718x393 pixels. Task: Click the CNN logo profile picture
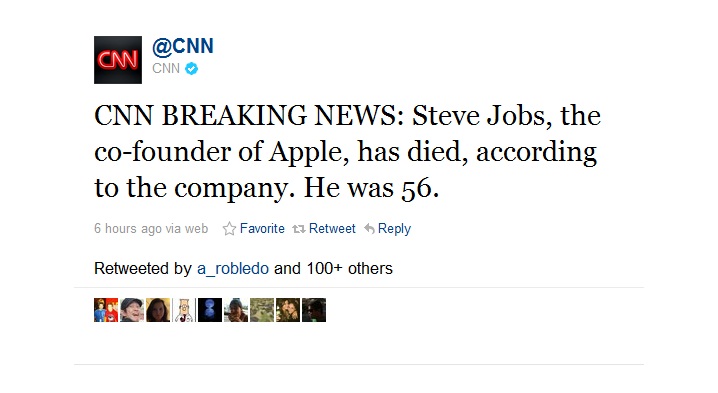tap(118, 60)
